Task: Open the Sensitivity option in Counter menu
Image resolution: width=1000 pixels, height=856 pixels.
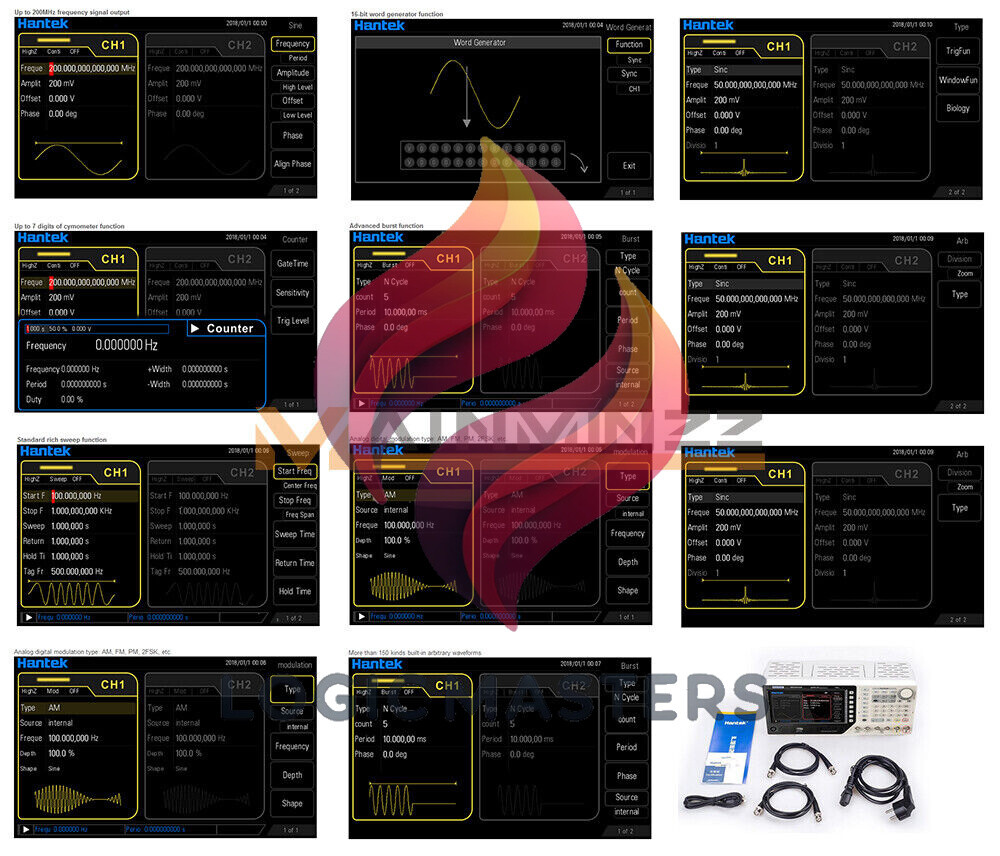Action: coord(292,292)
